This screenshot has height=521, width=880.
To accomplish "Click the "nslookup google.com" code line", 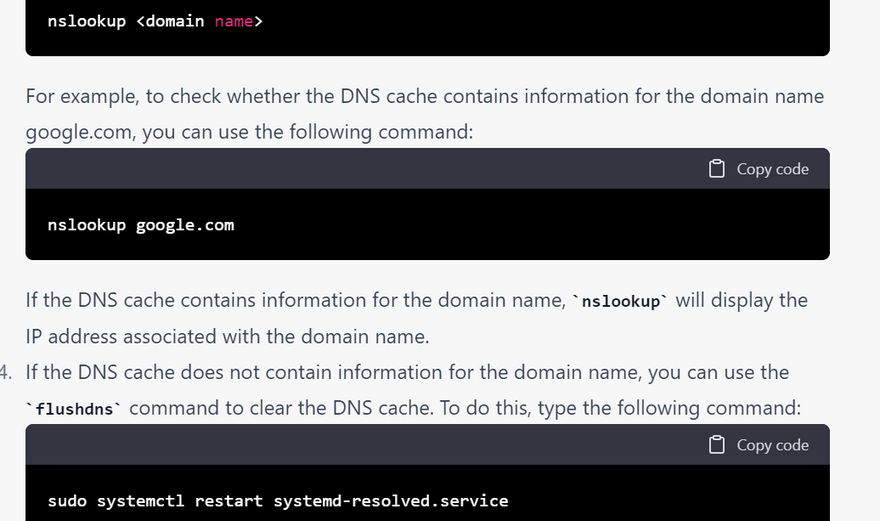I will point(141,225).
